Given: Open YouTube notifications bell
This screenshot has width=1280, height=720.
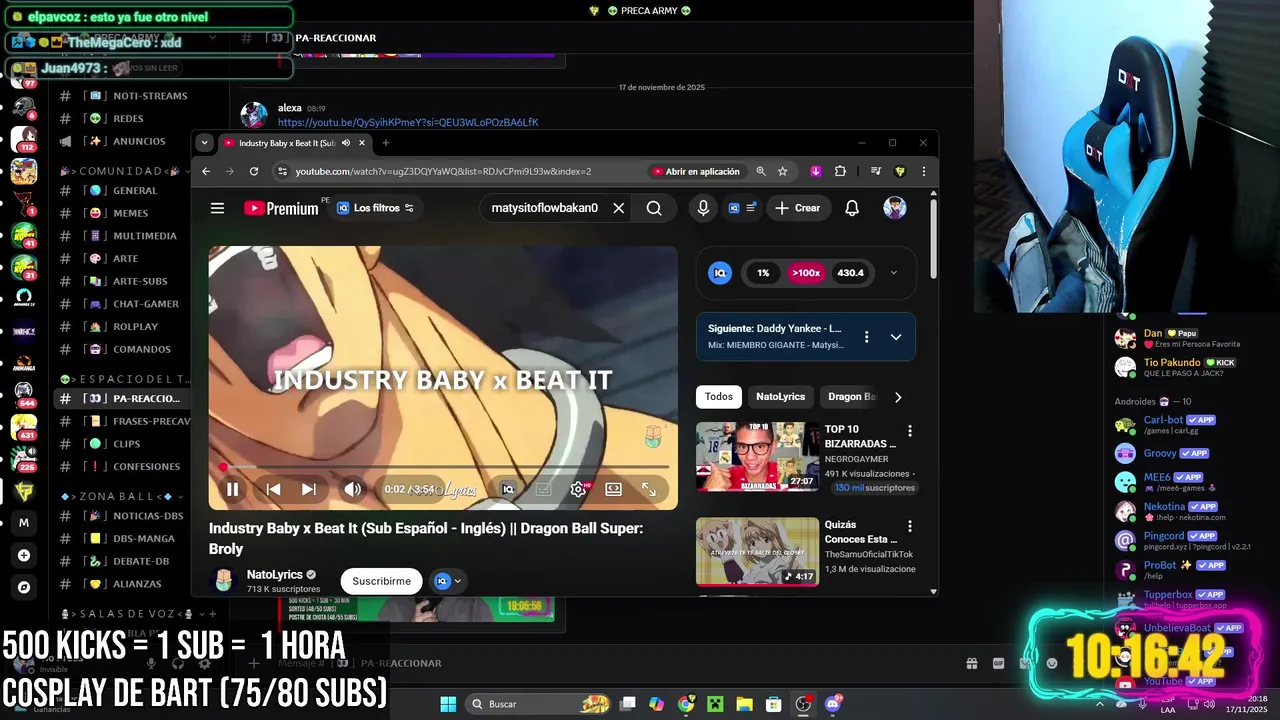Looking at the screenshot, I should (x=852, y=208).
